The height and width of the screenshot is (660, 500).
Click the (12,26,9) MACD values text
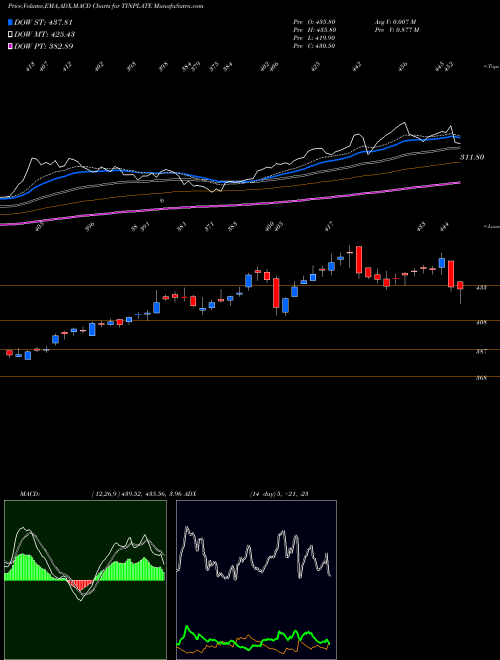coord(136,494)
